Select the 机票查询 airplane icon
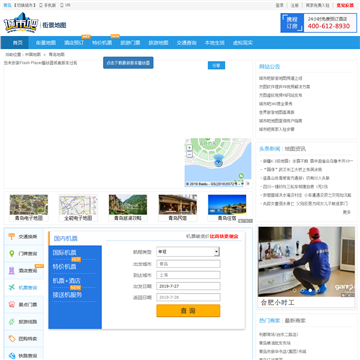The height and width of the screenshot is (360, 360). click(x=12, y=288)
